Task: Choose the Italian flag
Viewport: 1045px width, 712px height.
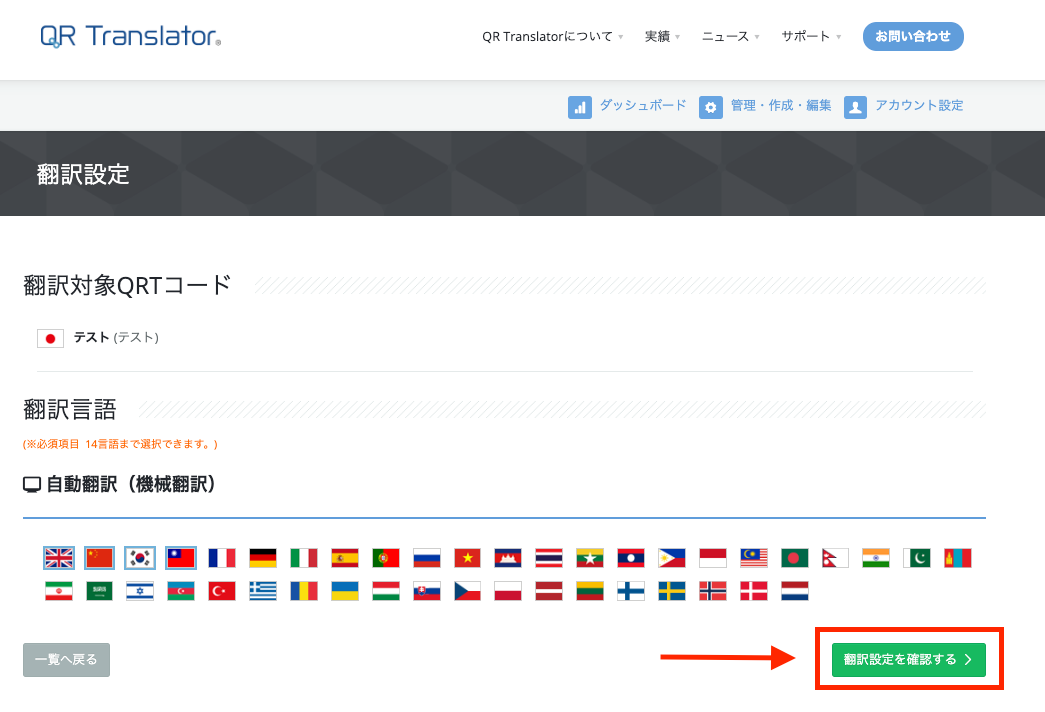Action: [x=304, y=558]
